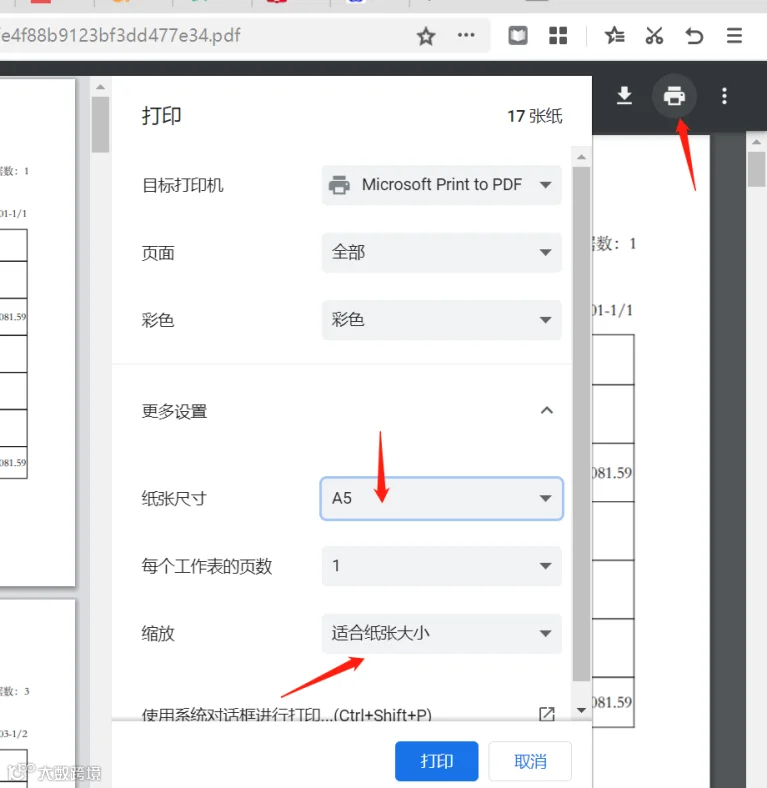Open the color mode dropdown 彩色
Screen dimensions: 767x788
pos(441,320)
